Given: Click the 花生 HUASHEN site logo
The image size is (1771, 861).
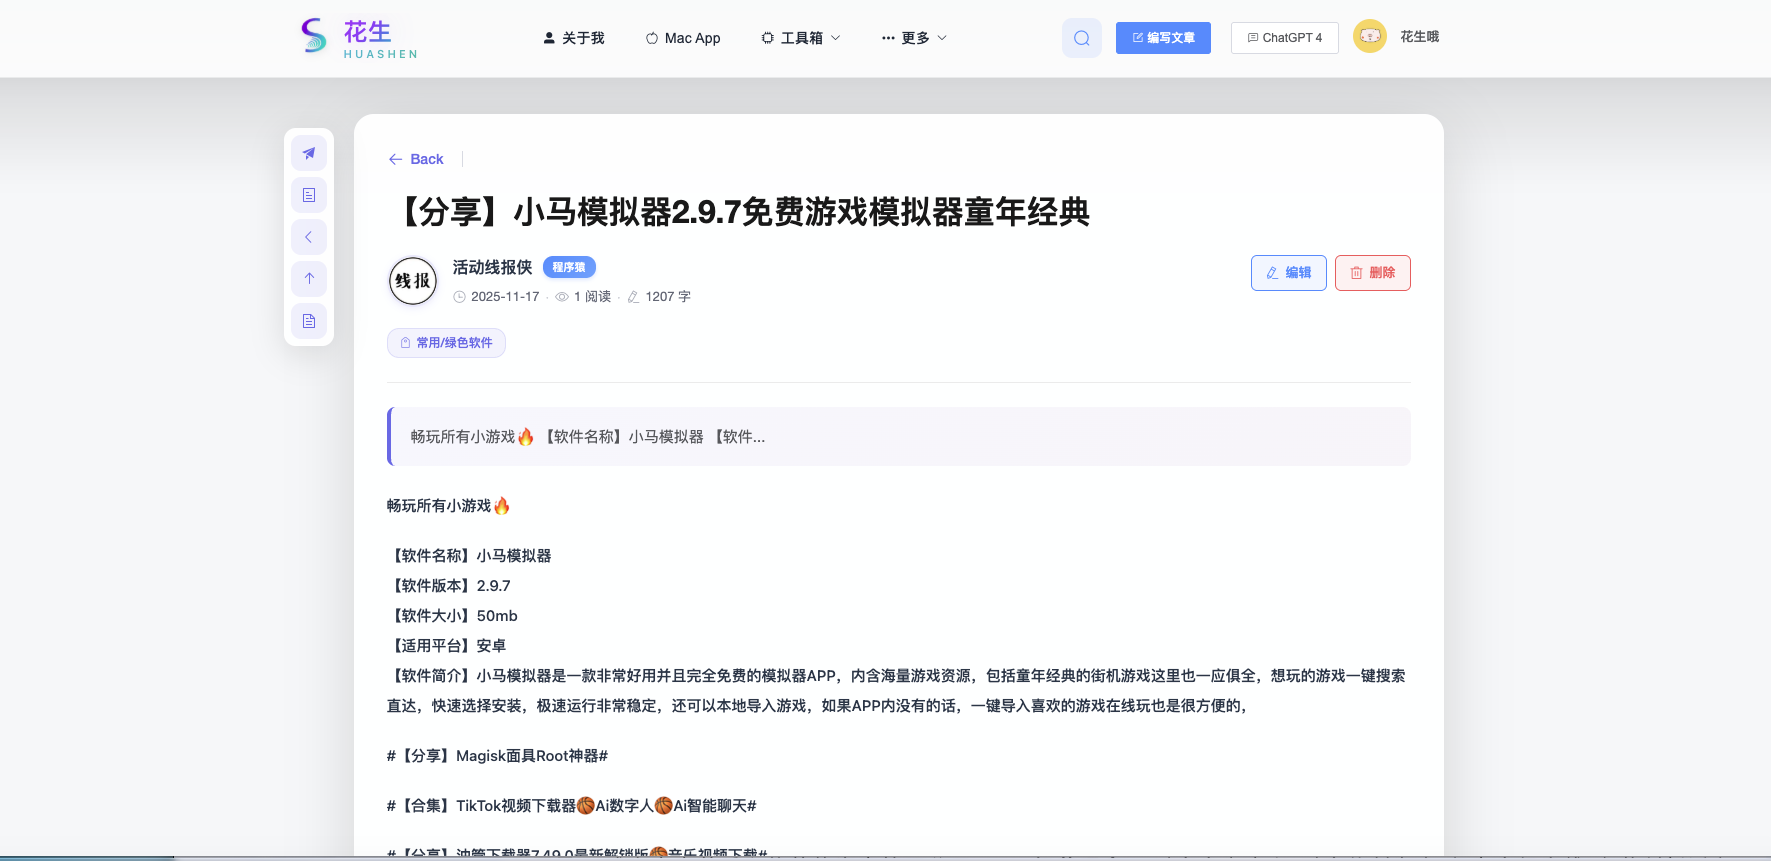Looking at the screenshot, I should (x=359, y=38).
